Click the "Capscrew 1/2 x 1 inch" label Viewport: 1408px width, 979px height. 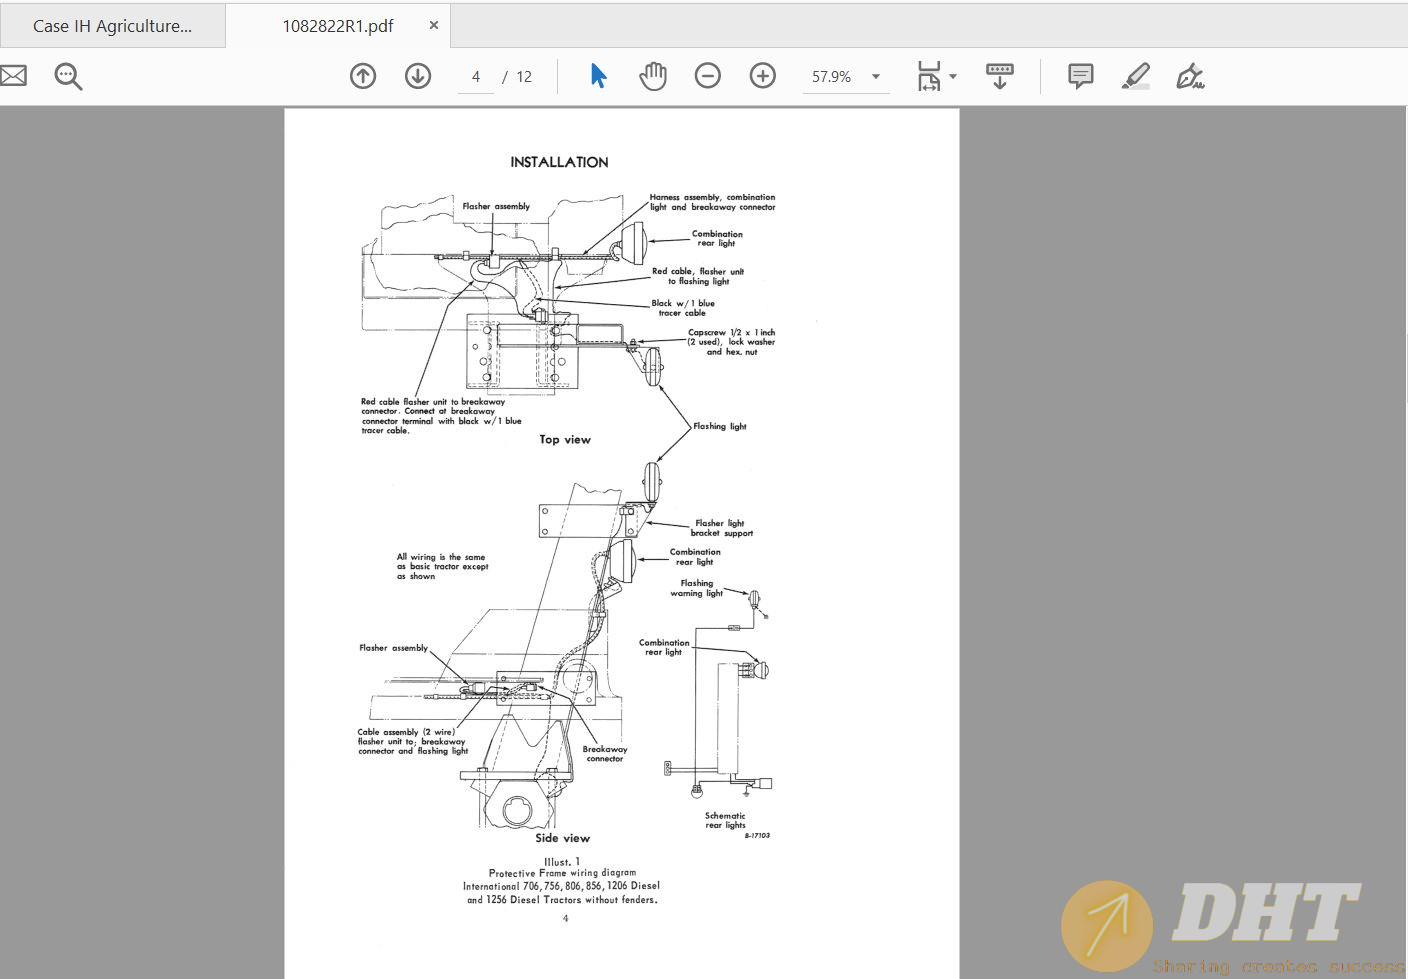pos(731,342)
